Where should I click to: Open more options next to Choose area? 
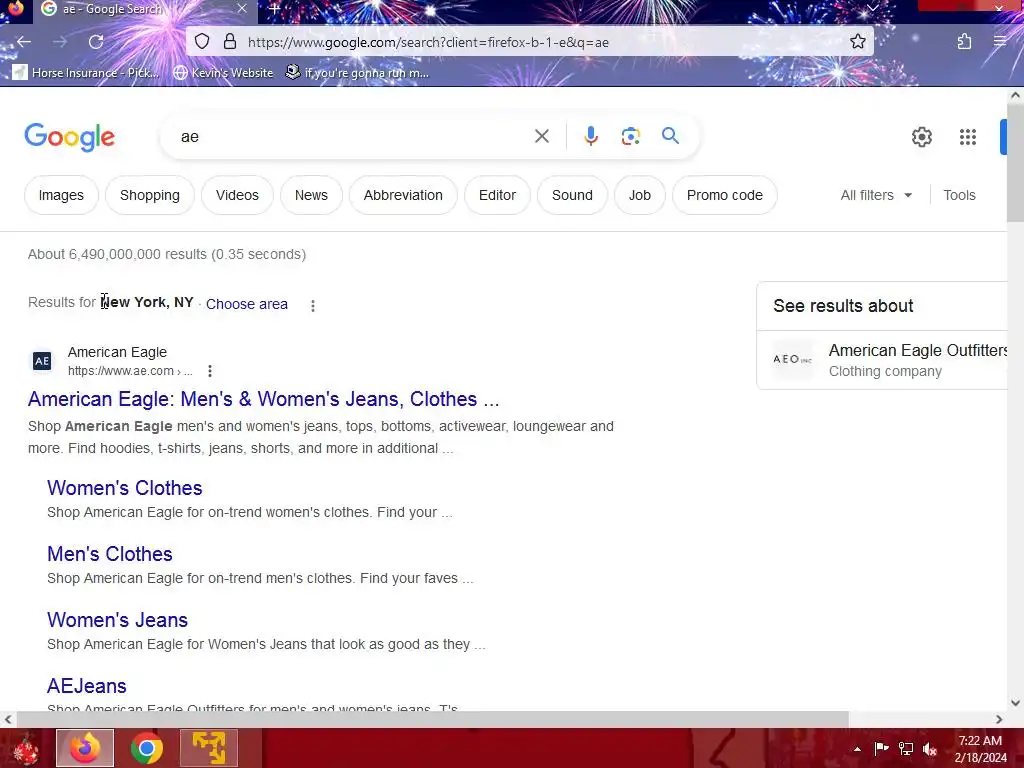[x=313, y=305]
